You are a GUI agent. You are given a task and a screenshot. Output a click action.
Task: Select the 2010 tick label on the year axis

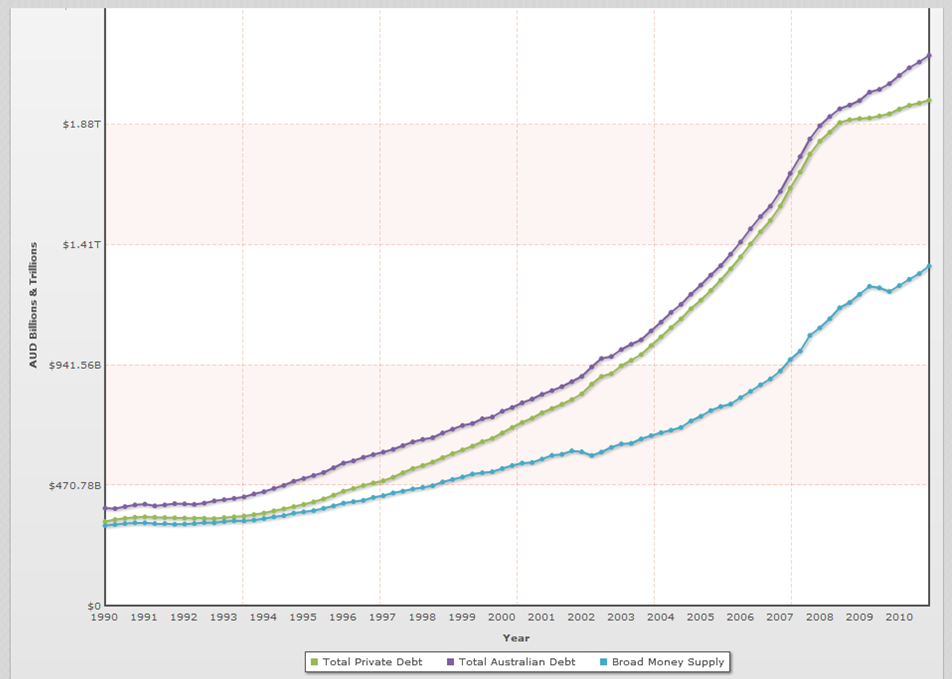pyautogui.click(x=897, y=618)
